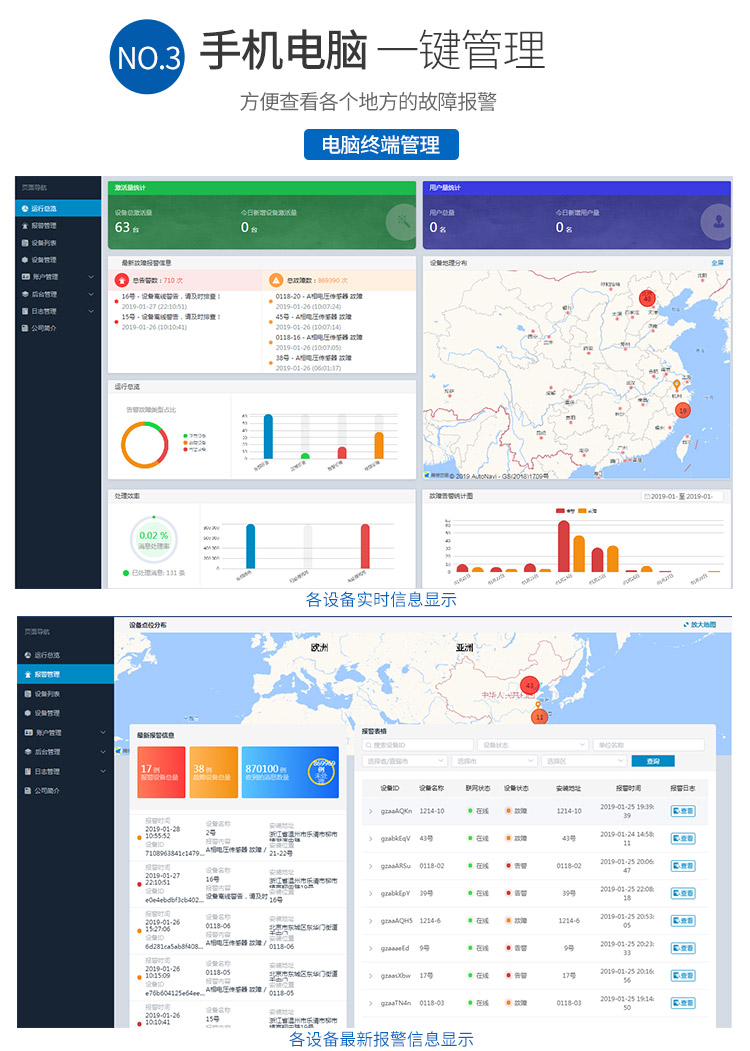Open 公司简介 in the lower sidebar
This screenshot has width=750, height=1051.
[47, 790]
